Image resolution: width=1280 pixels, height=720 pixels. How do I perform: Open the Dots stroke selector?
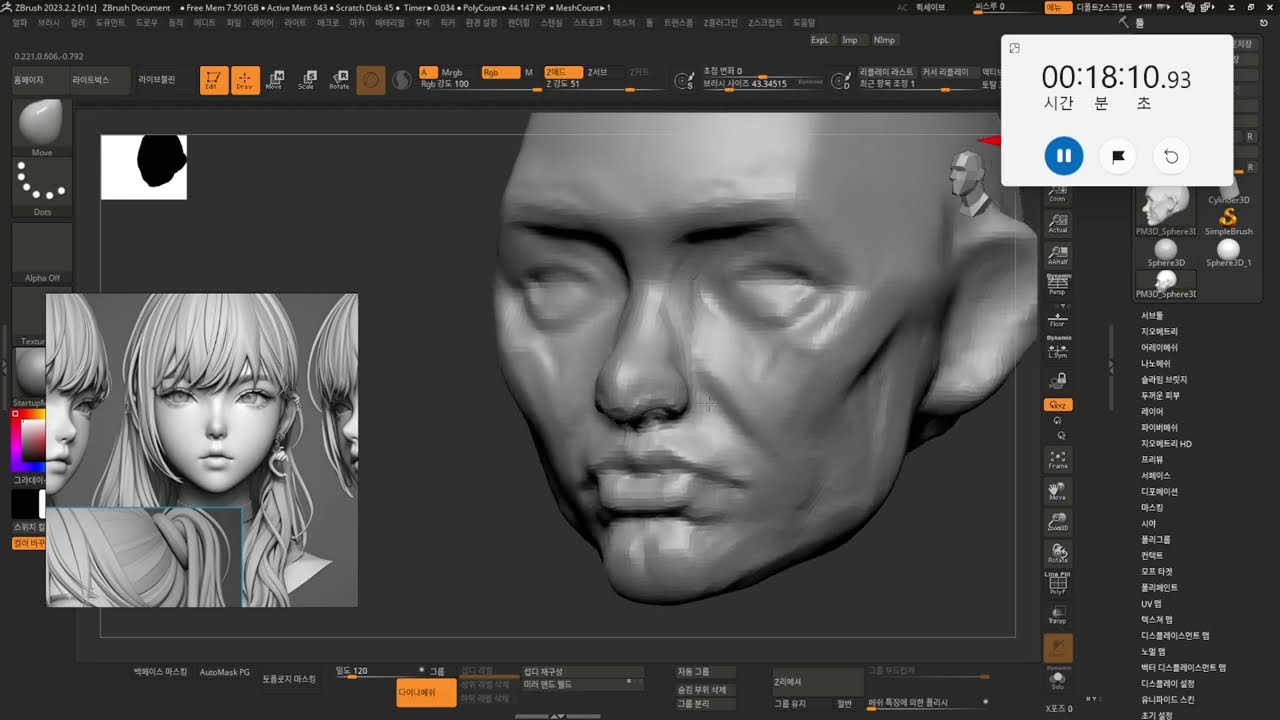[42, 187]
